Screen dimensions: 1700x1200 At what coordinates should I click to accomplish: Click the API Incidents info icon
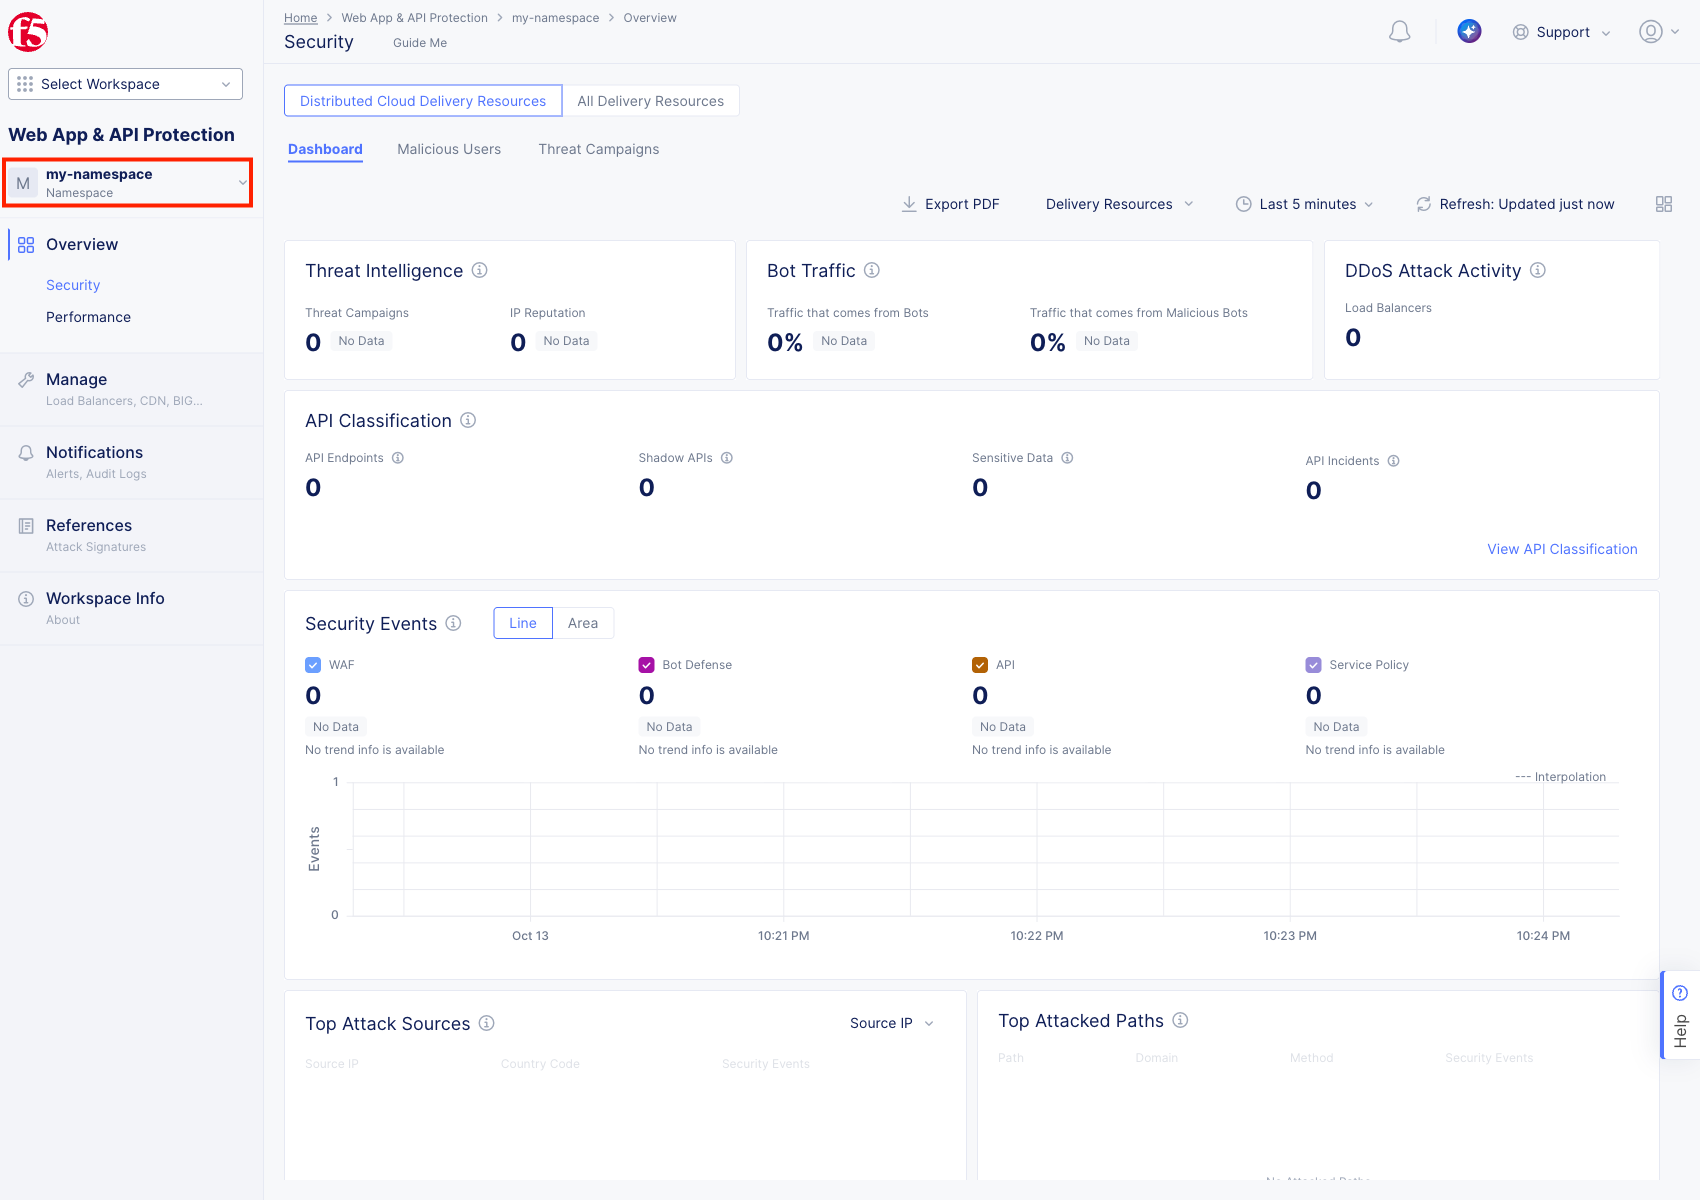[x=1394, y=461]
